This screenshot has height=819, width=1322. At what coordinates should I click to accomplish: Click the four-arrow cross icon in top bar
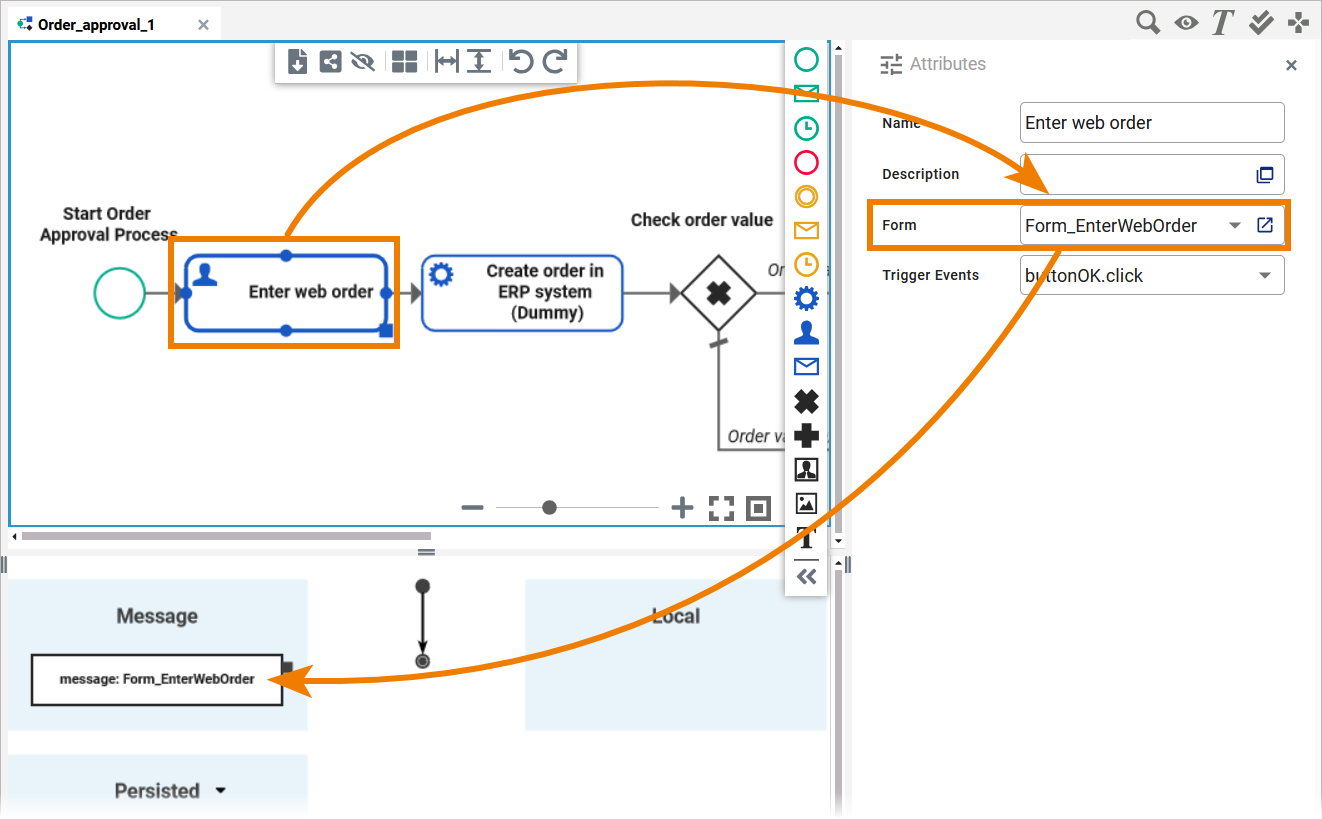coord(1298,21)
